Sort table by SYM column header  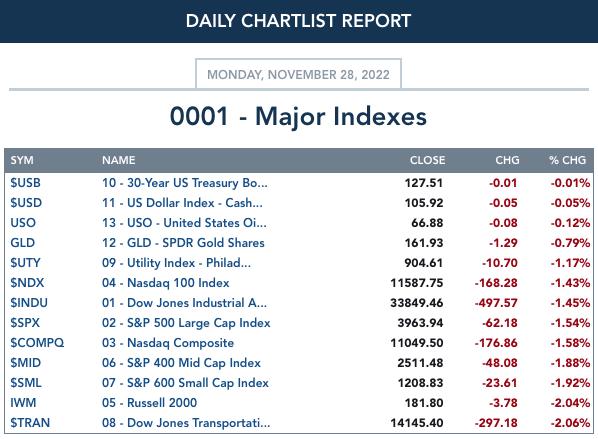22,160
